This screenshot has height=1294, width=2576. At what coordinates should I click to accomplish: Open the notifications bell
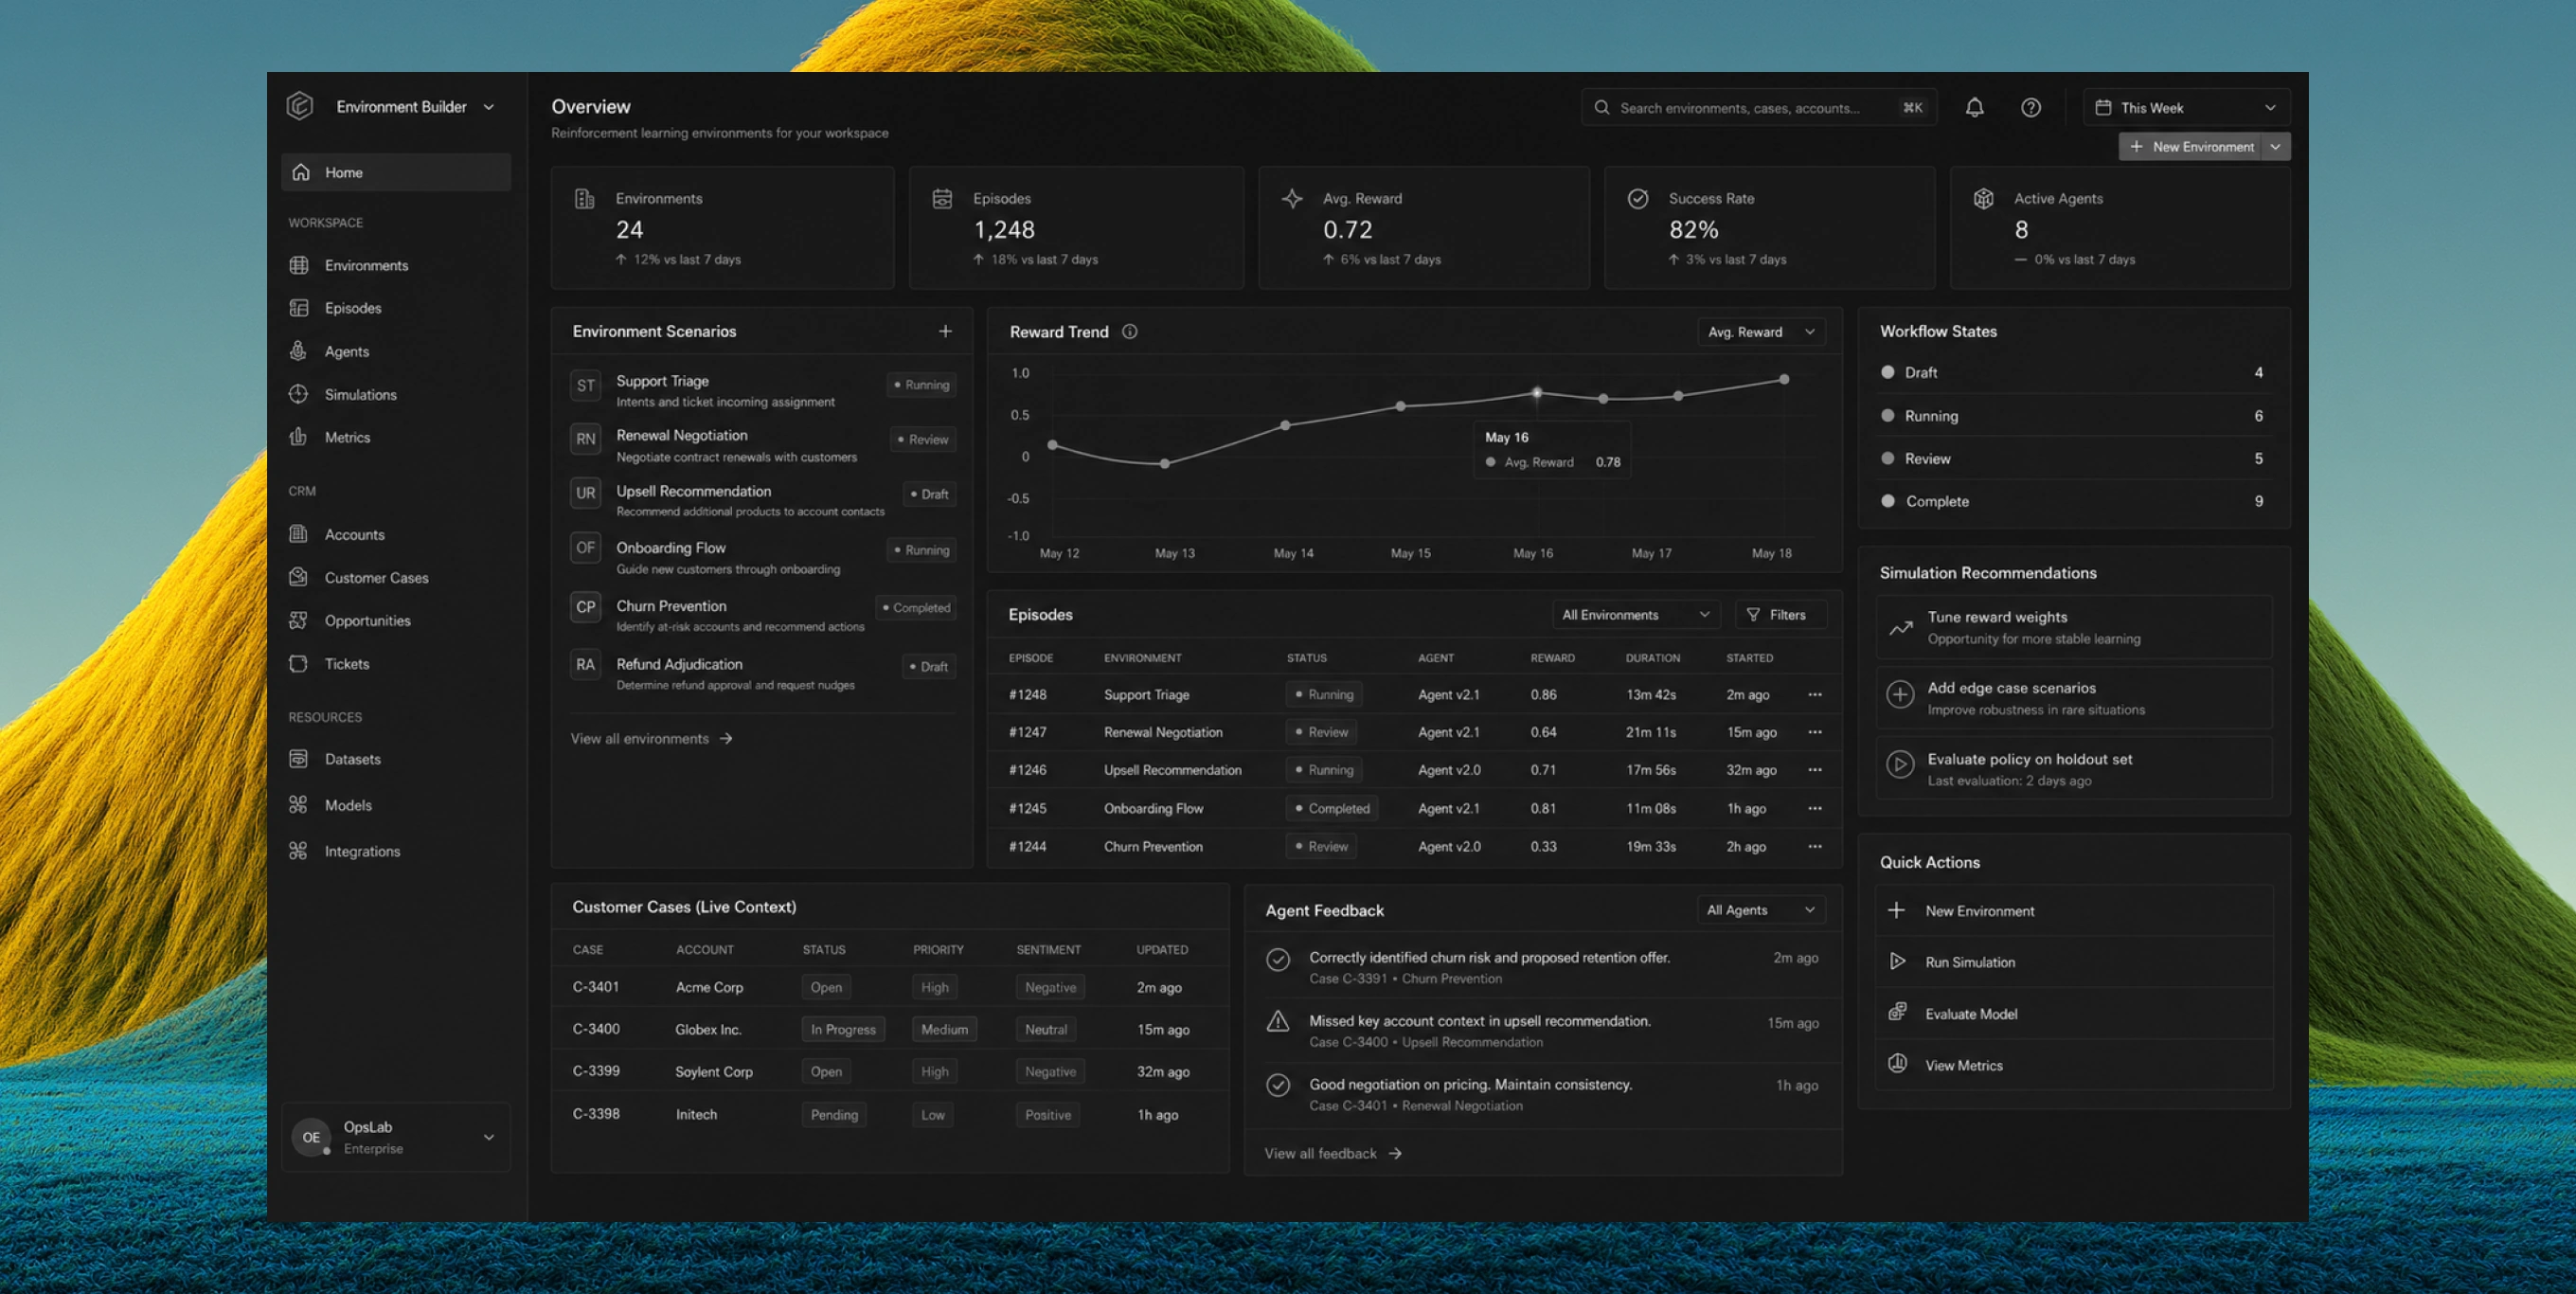point(1974,107)
